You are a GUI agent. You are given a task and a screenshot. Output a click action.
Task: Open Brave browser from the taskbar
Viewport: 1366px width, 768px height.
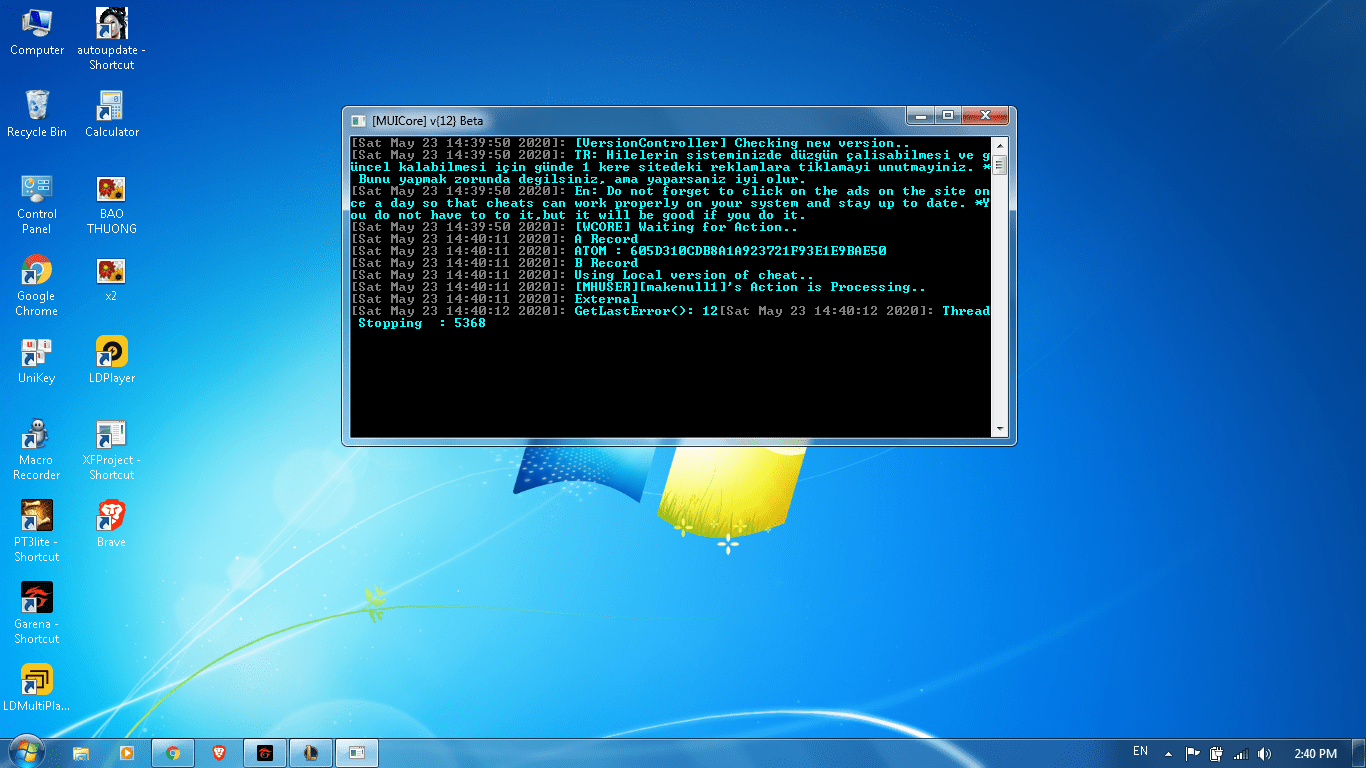click(x=219, y=753)
